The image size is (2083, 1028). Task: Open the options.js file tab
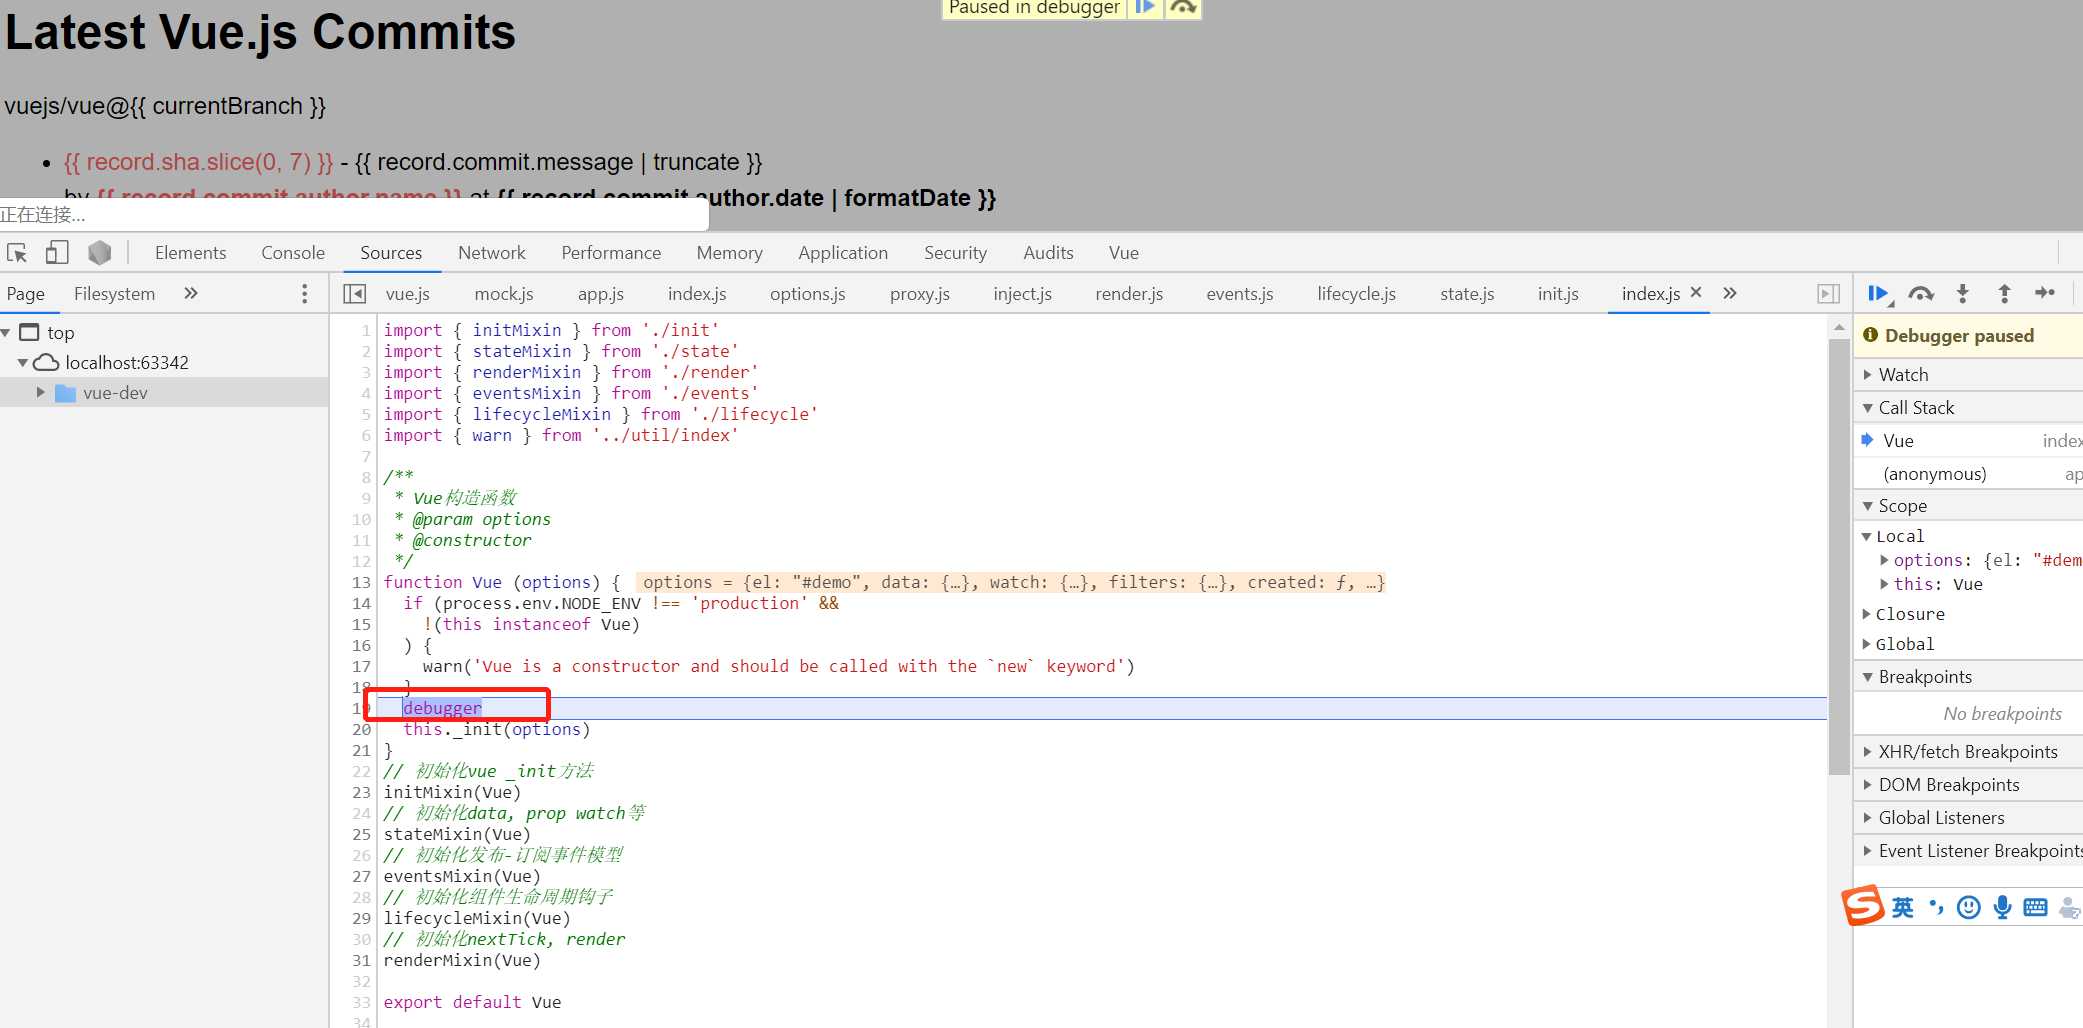tap(807, 293)
